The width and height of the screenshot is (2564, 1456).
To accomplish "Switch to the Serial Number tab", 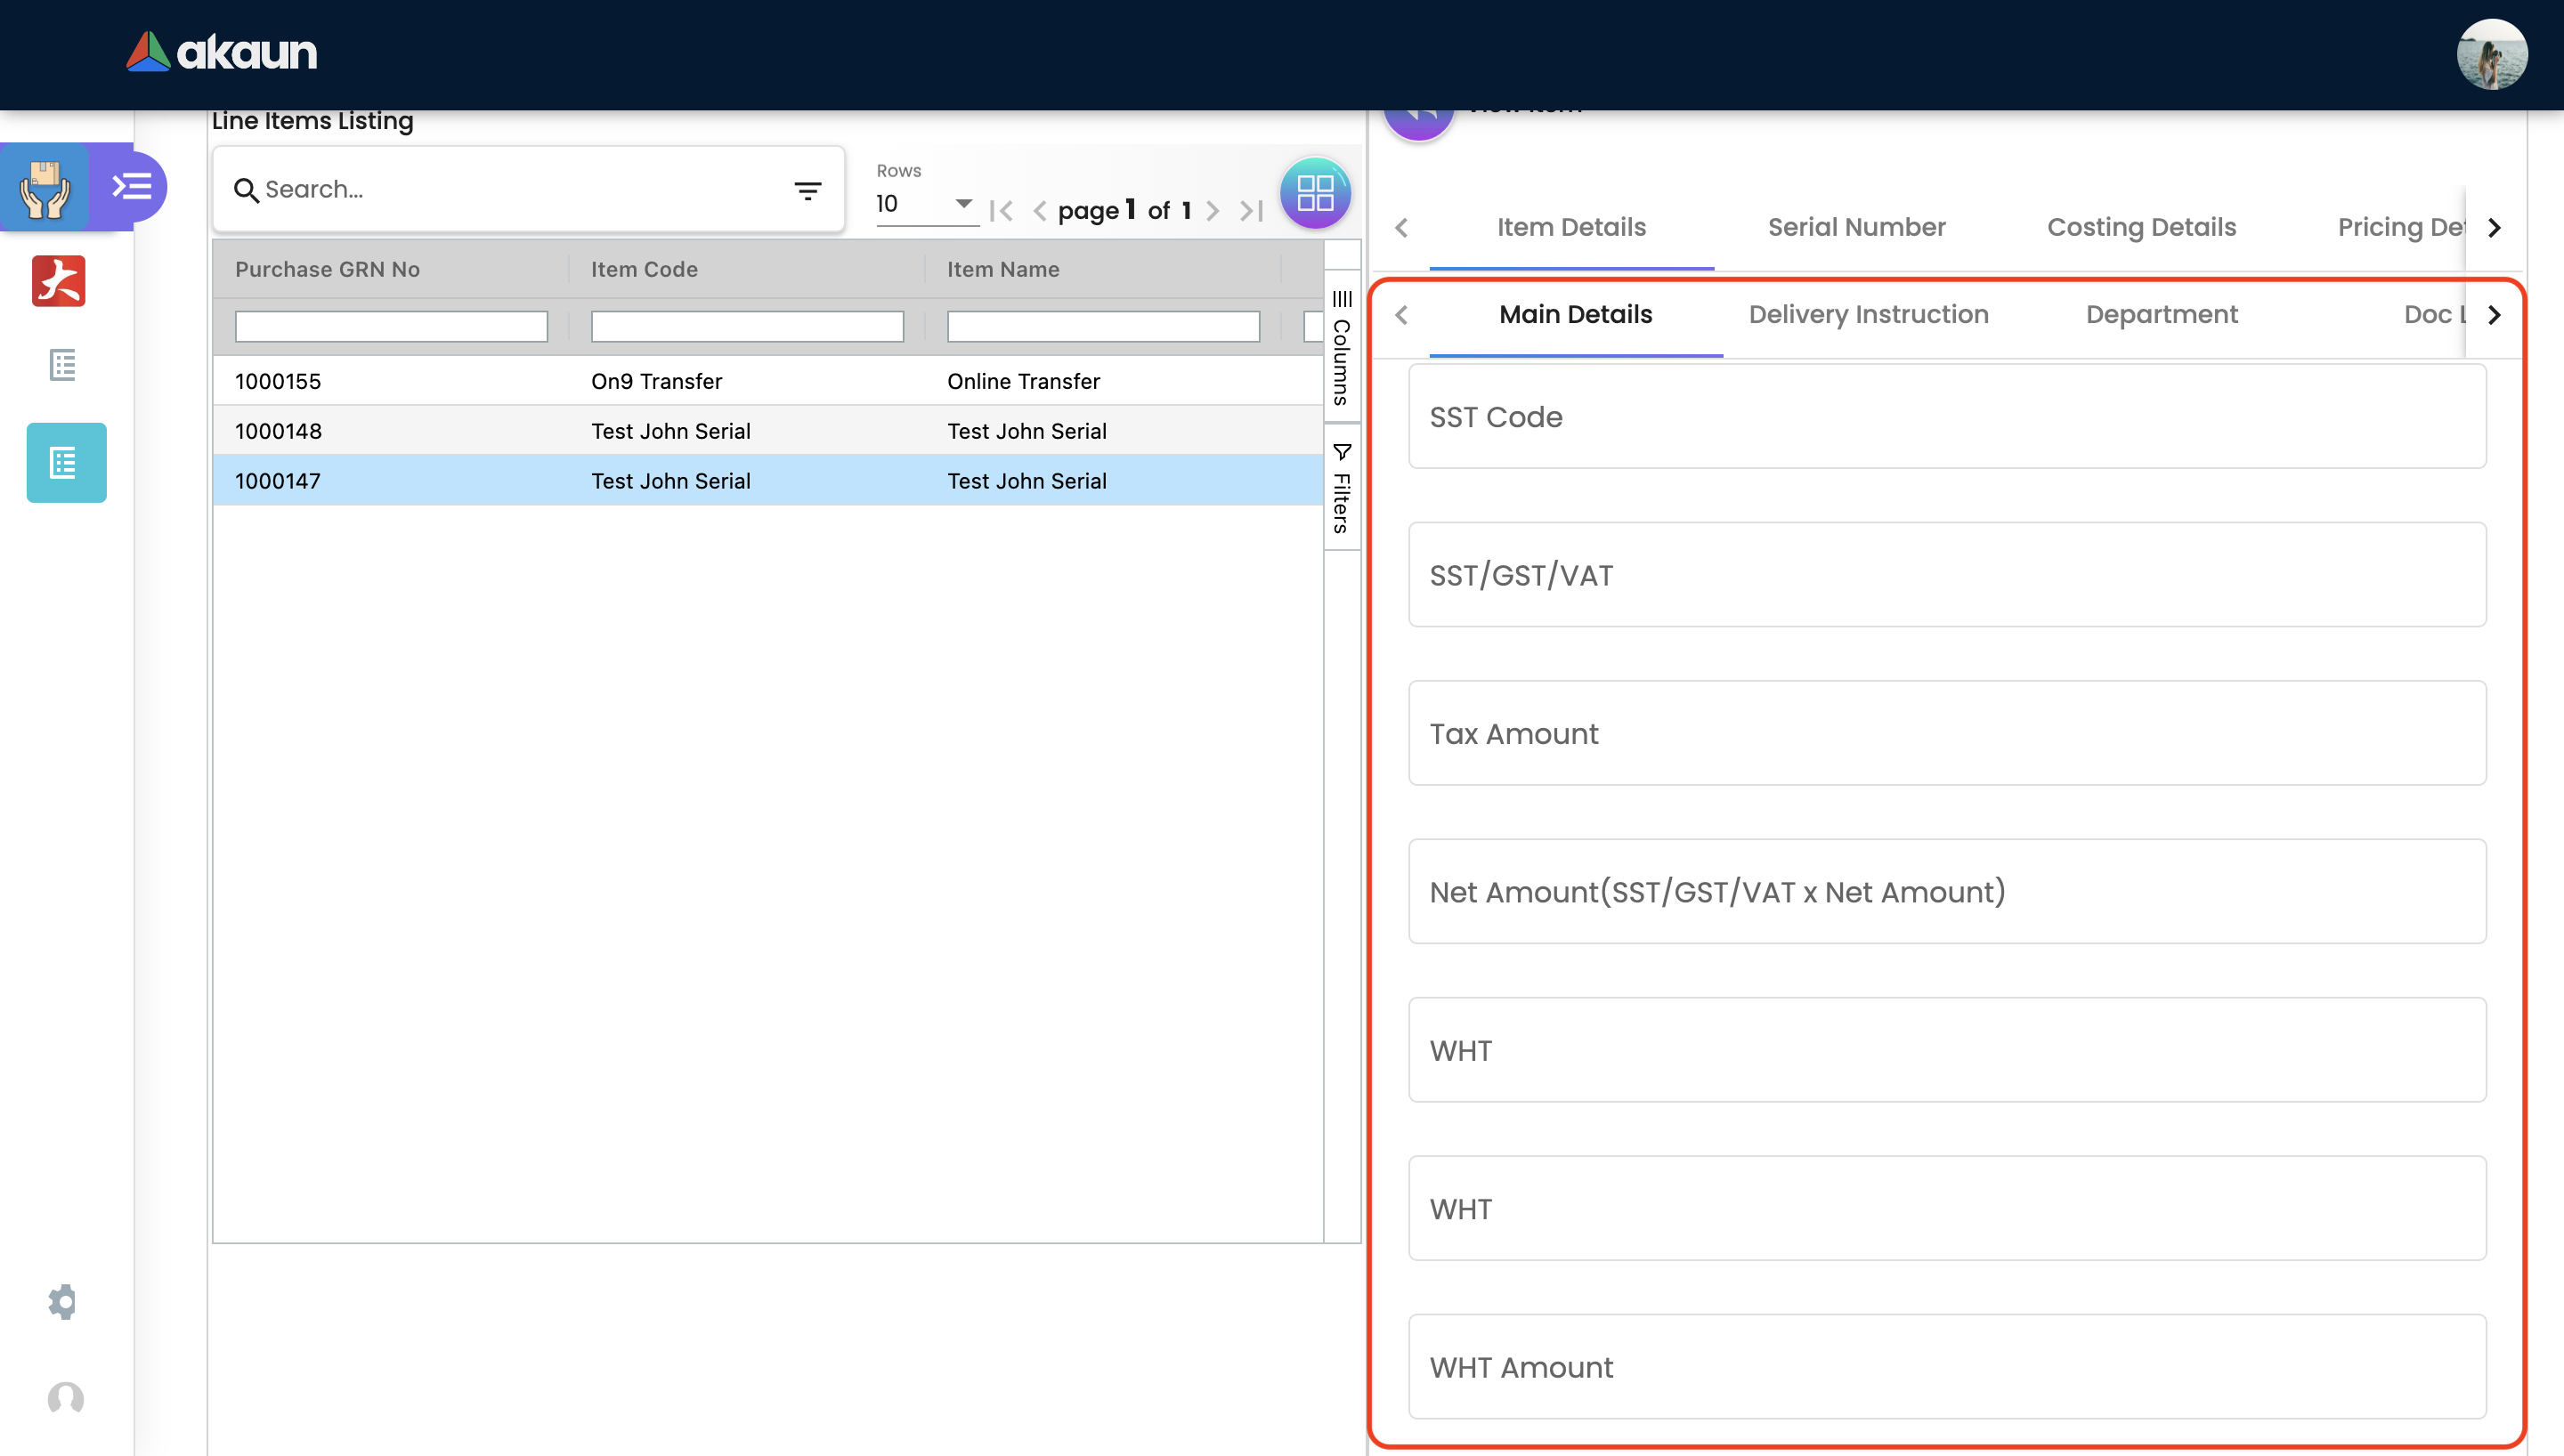I will 1856,227.
